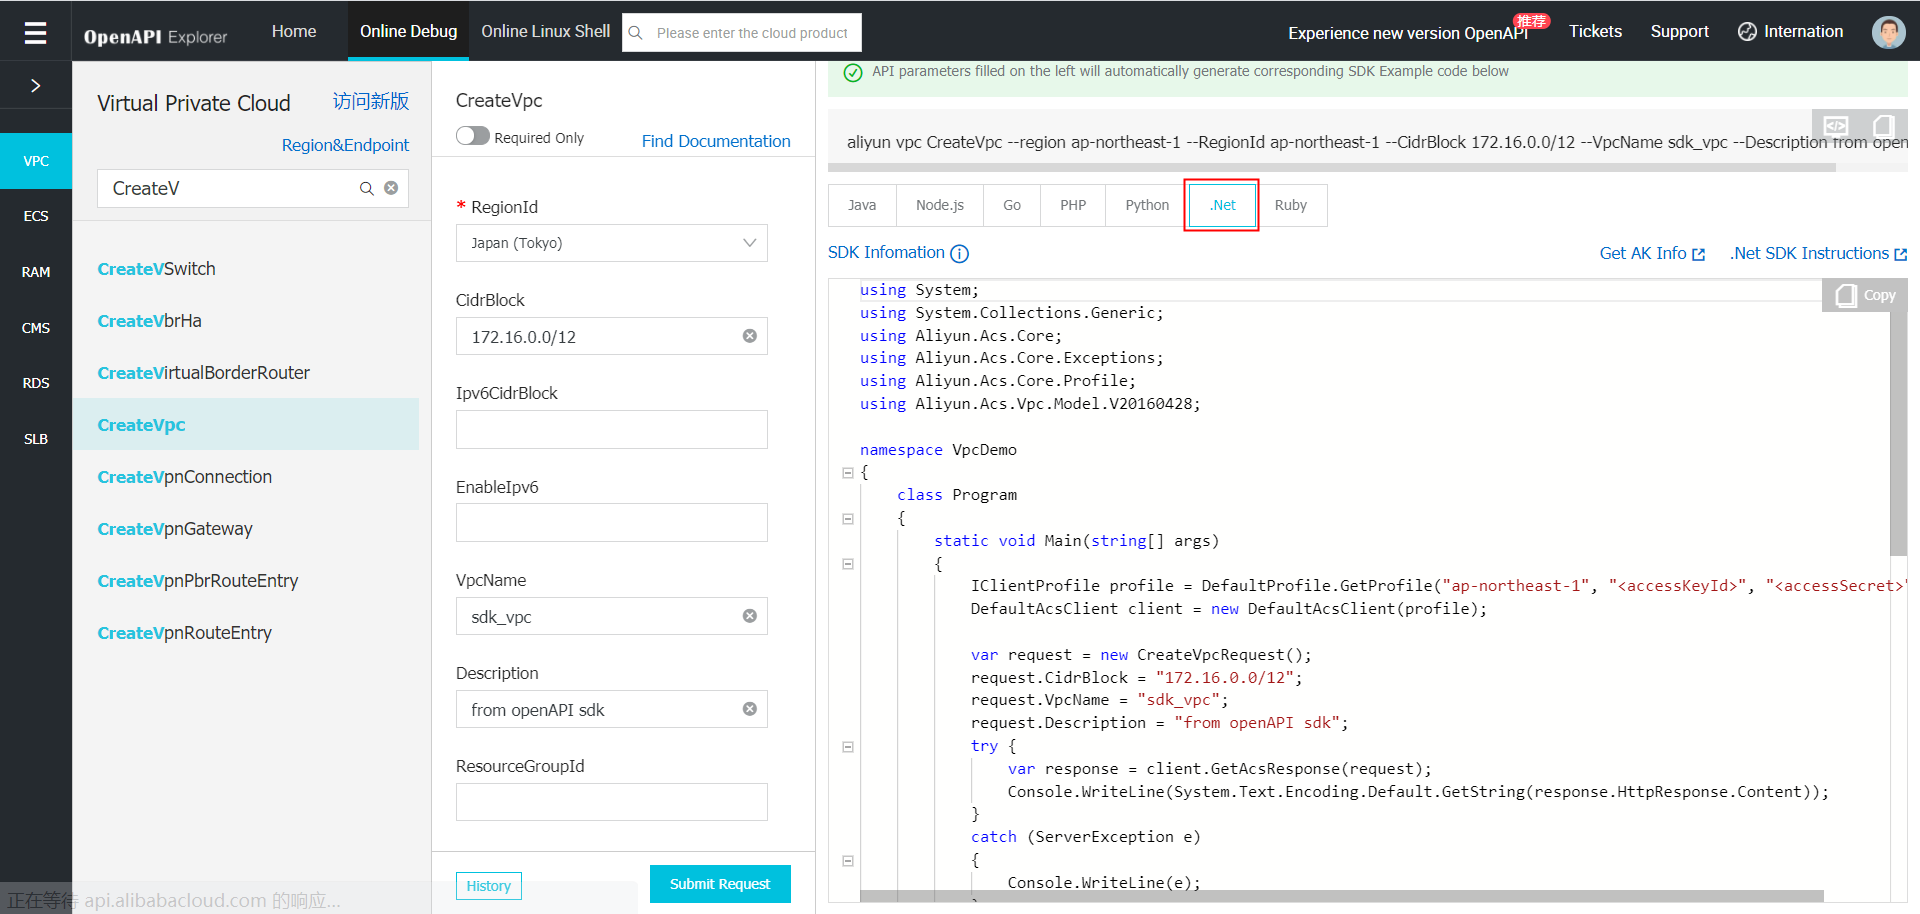Switch to Node.js SDK tab
Viewport: 1920px width, 914px height.
940,205
